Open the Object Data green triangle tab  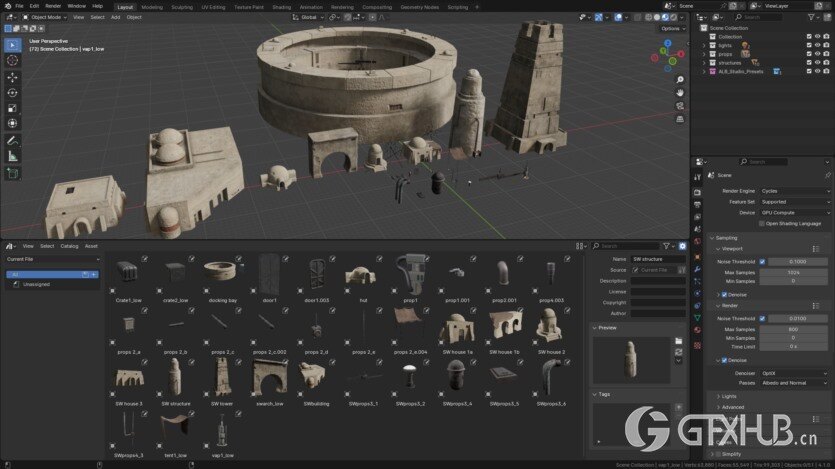pos(698,318)
